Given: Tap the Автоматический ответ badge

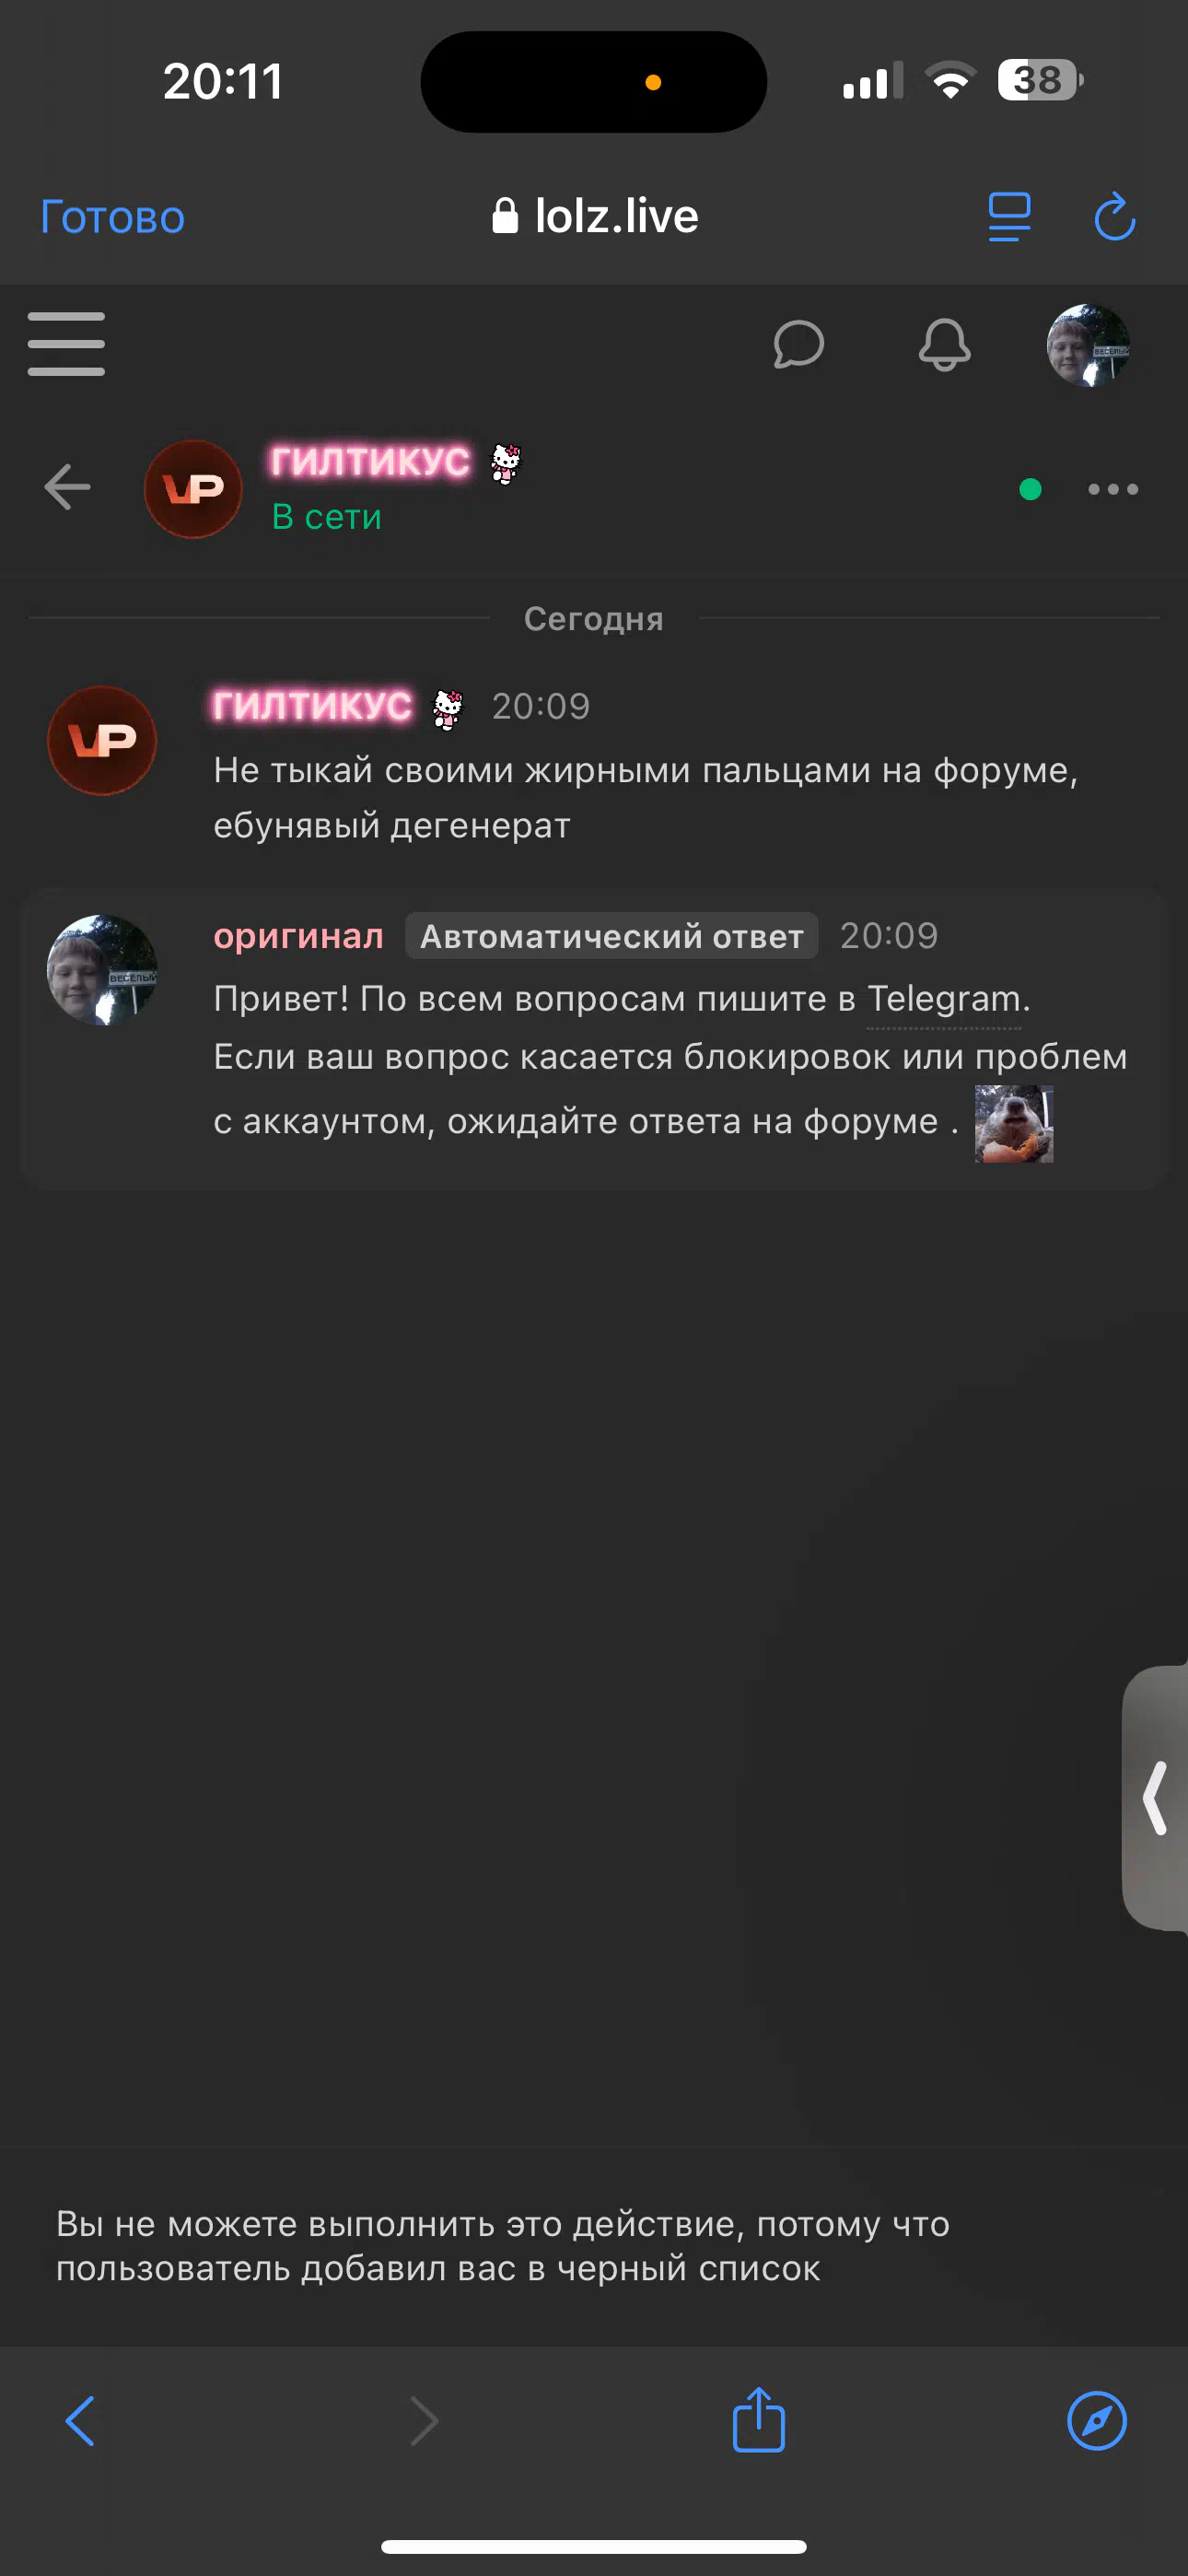Looking at the screenshot, I should 612,936.
